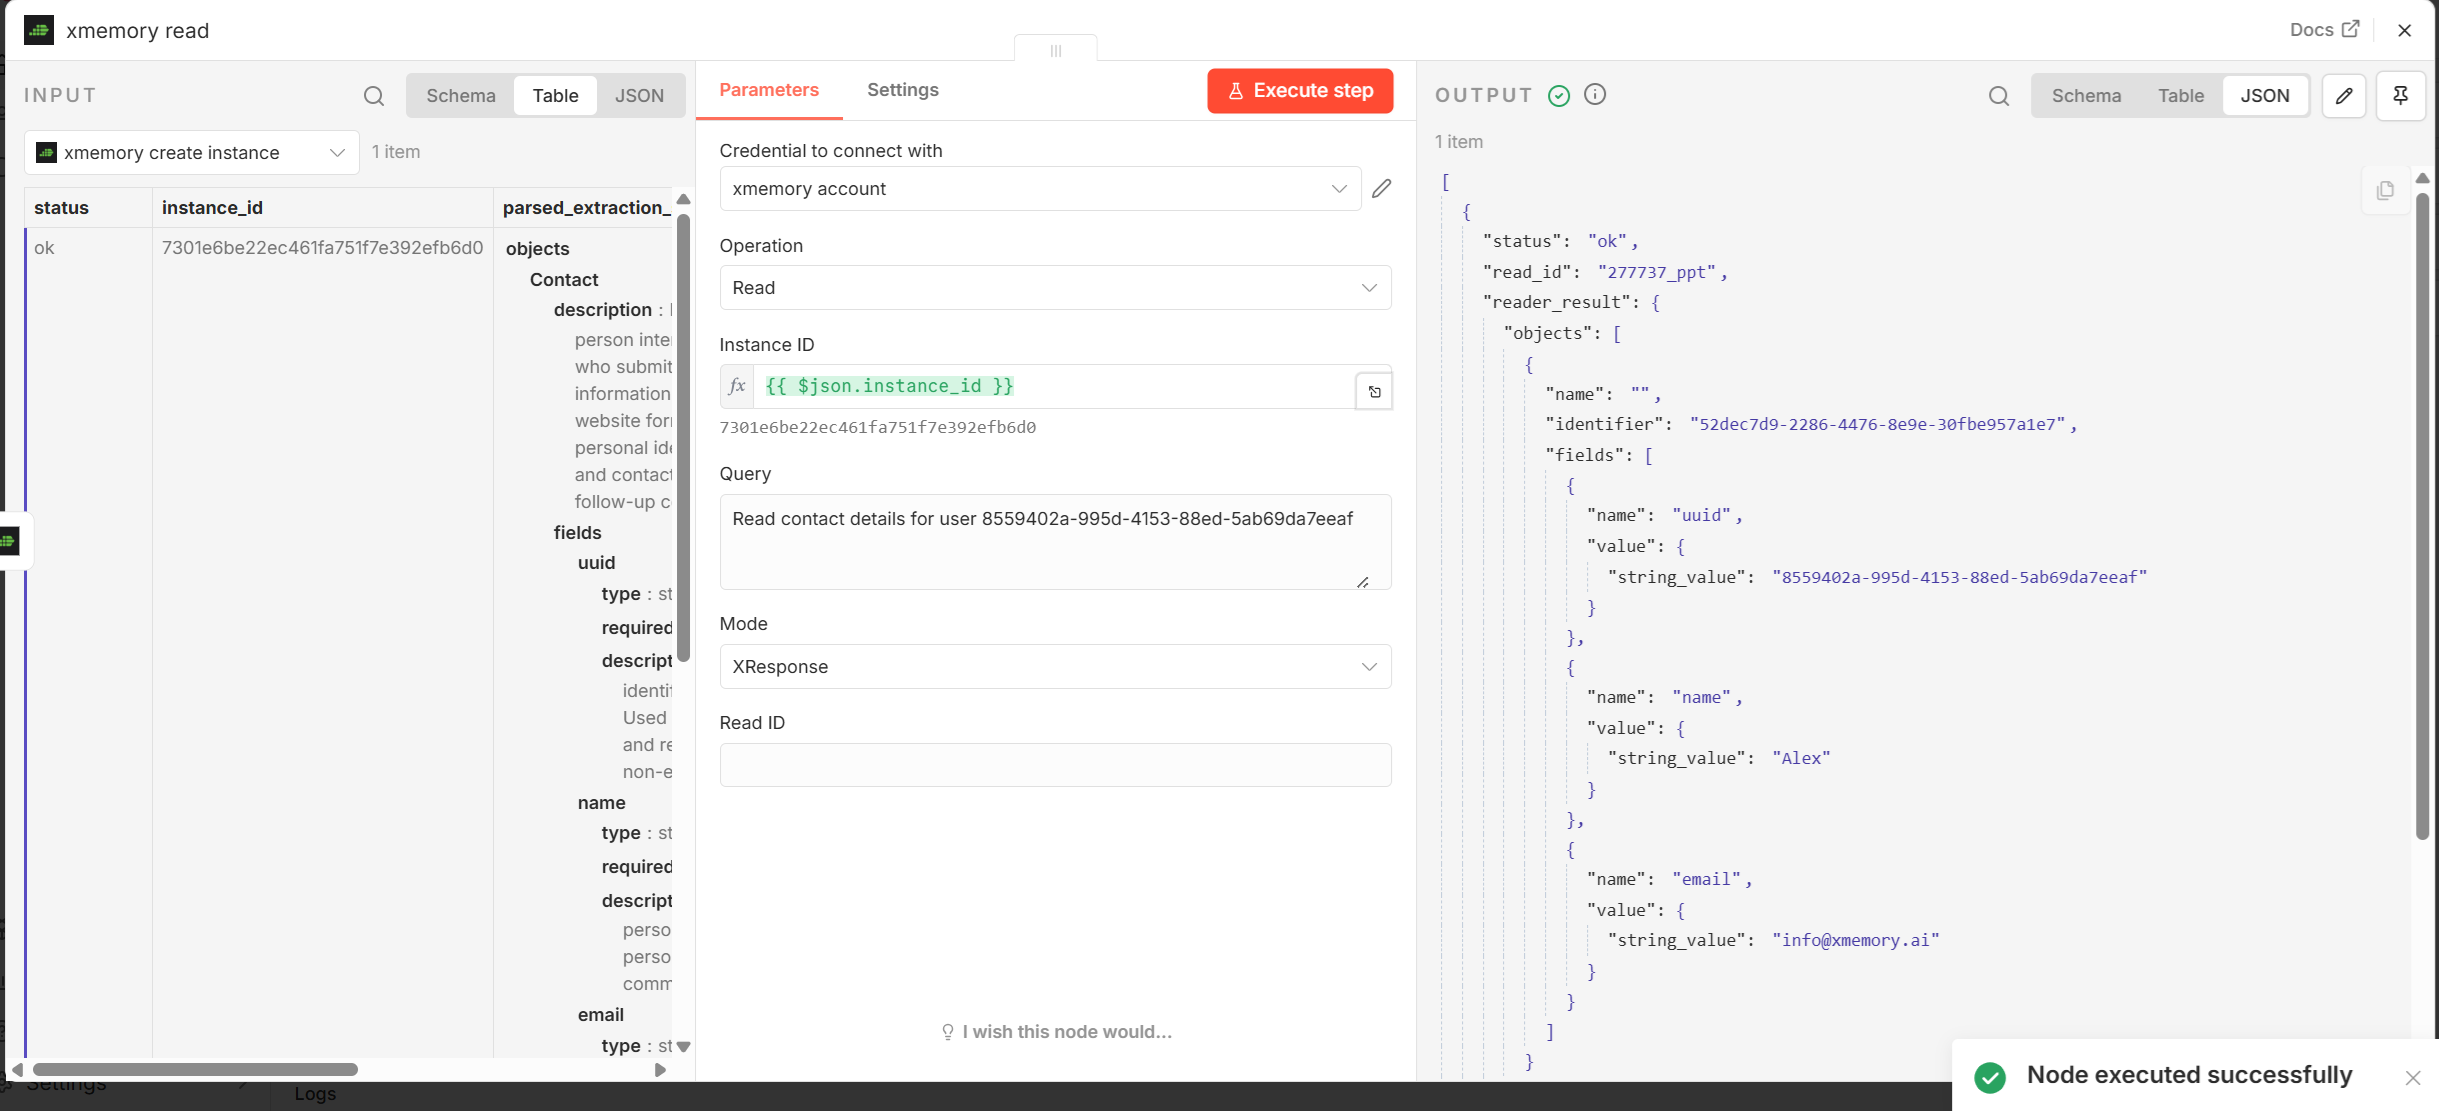Click the Execute step button
This screenshot has height=1111, width=2439.
[x=1299, y=91]
